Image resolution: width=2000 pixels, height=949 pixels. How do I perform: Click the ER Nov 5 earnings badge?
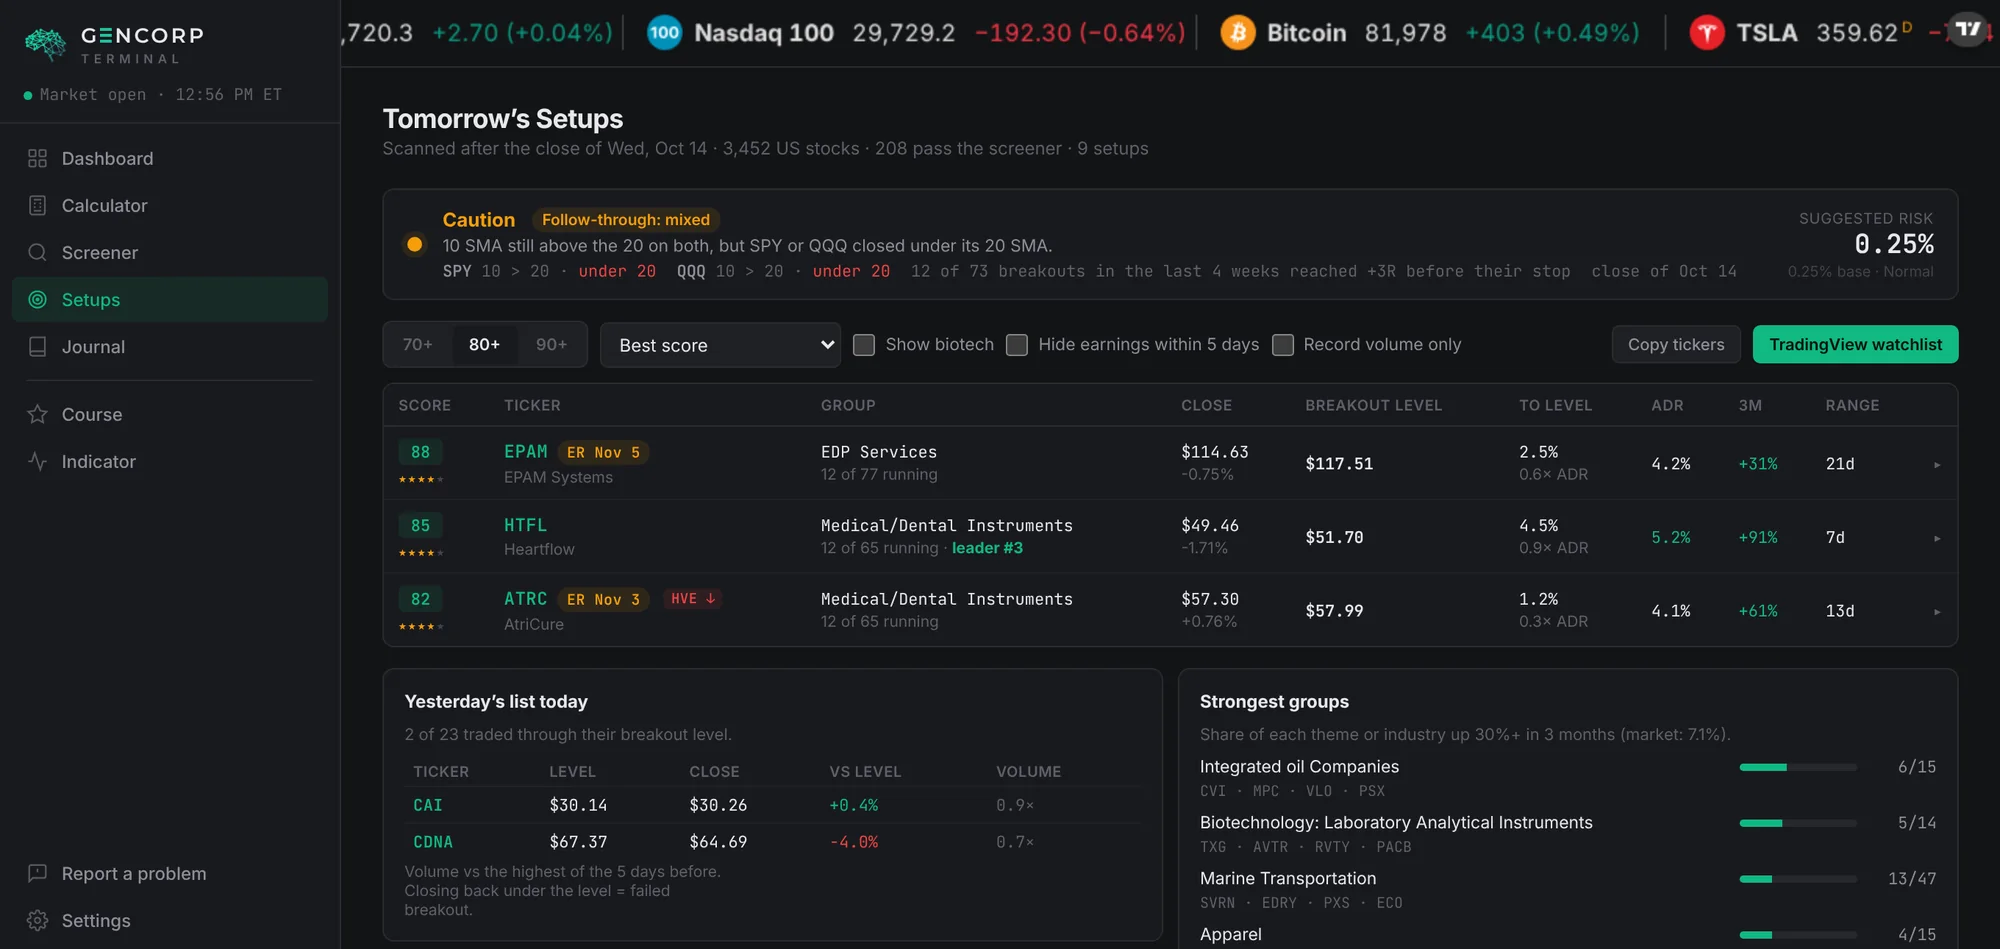[x=604, y=452]
